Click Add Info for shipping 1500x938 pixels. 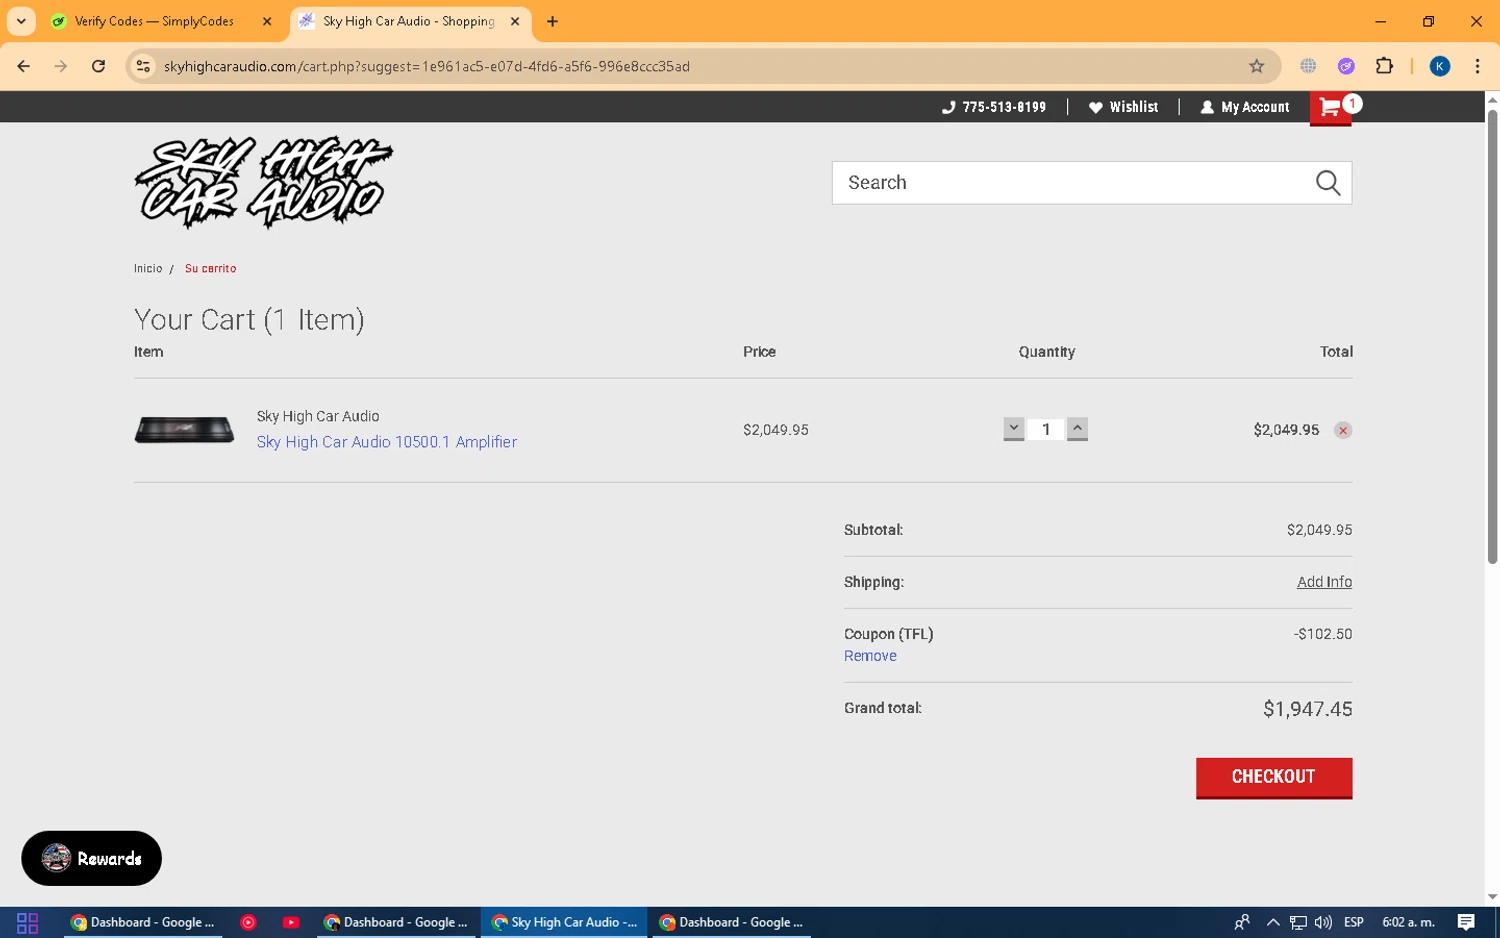tap(1324, 582)
